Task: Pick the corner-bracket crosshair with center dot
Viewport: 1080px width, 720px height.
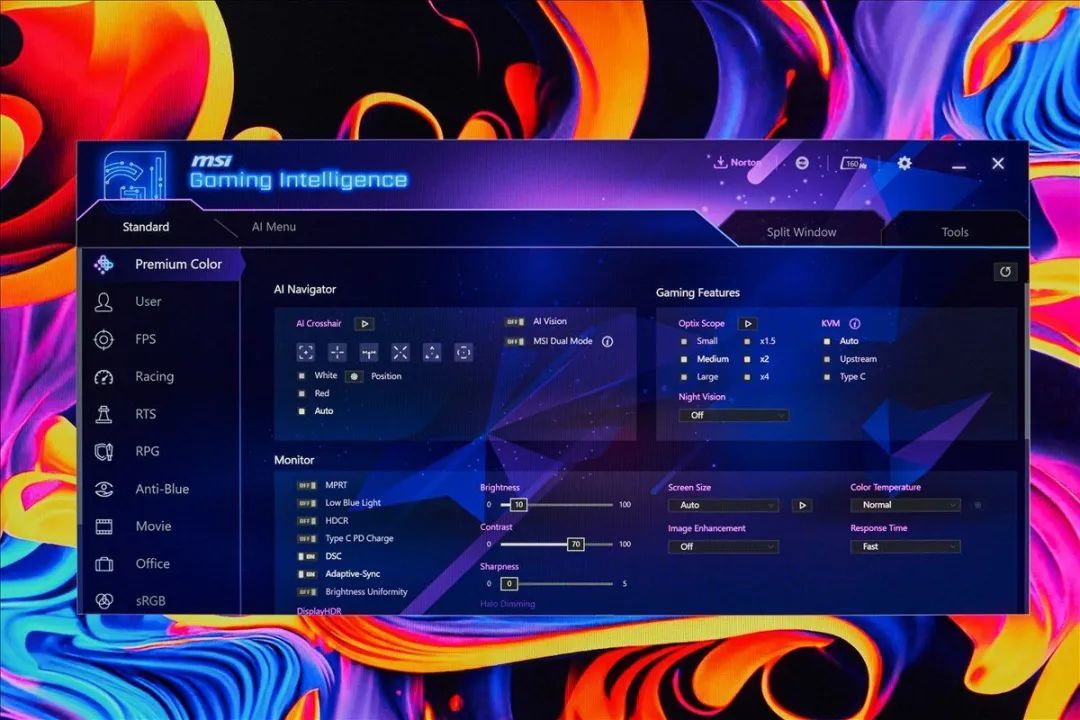Action: pos(306,353)
